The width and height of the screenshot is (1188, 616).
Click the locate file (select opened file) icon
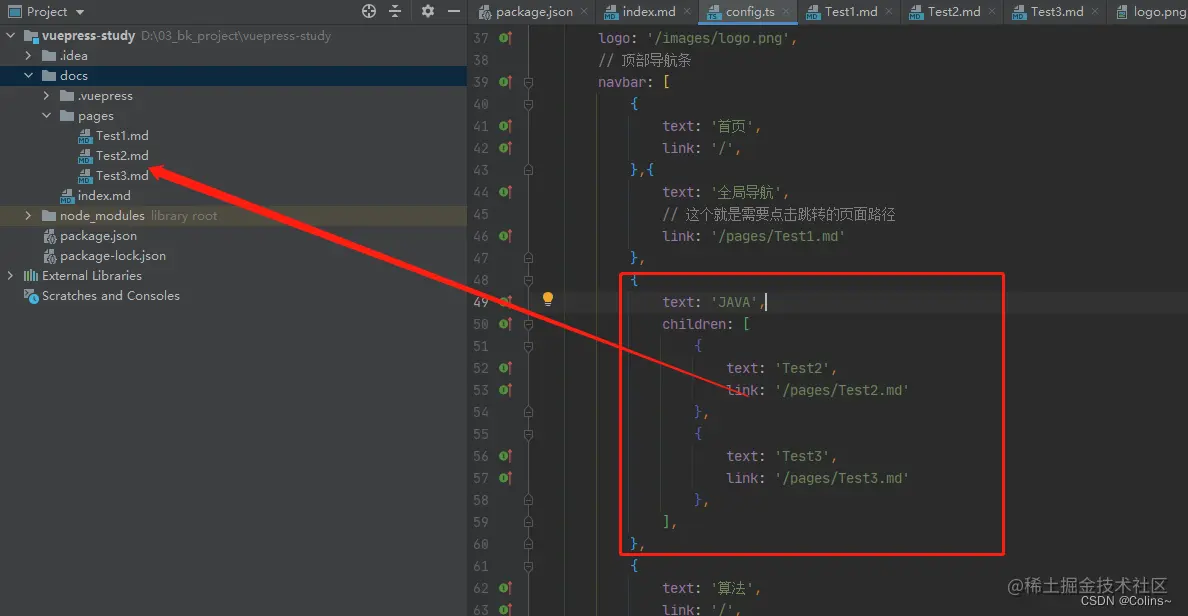pyautogui.click(x=369, y=11)
